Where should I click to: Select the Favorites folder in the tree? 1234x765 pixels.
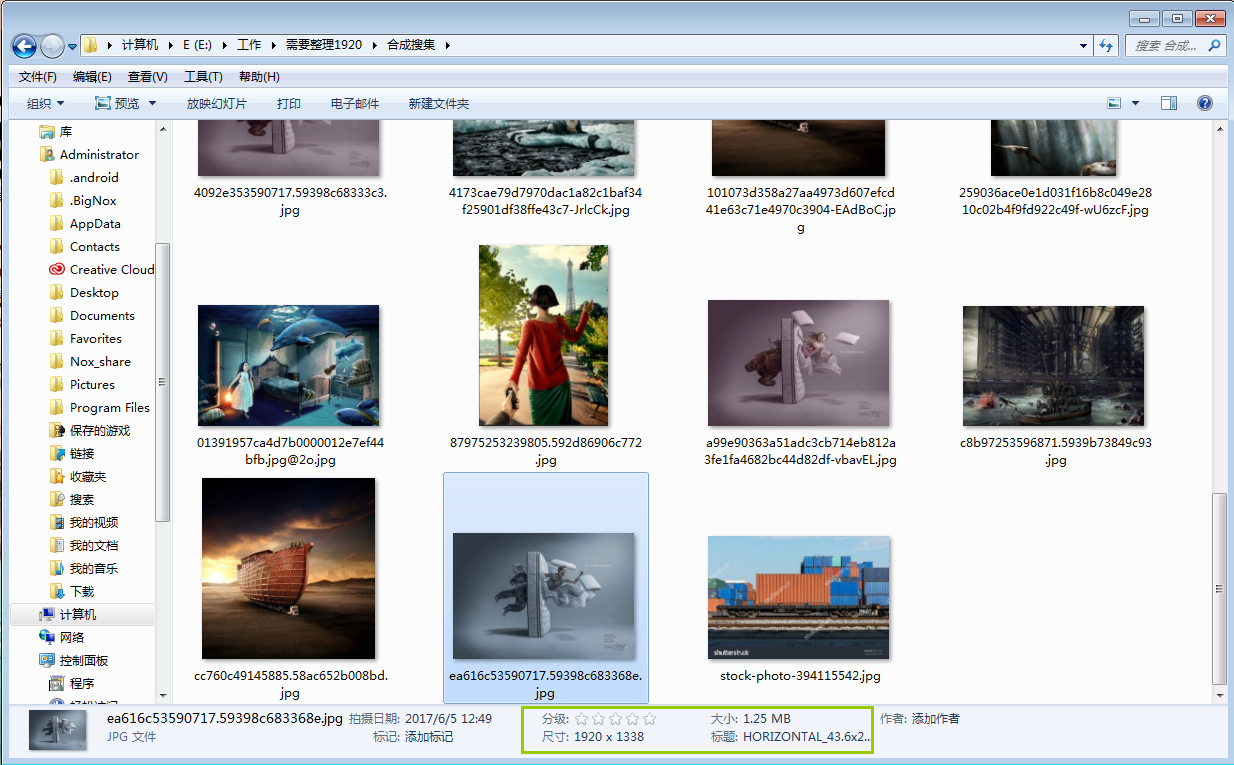click(96, 338)
